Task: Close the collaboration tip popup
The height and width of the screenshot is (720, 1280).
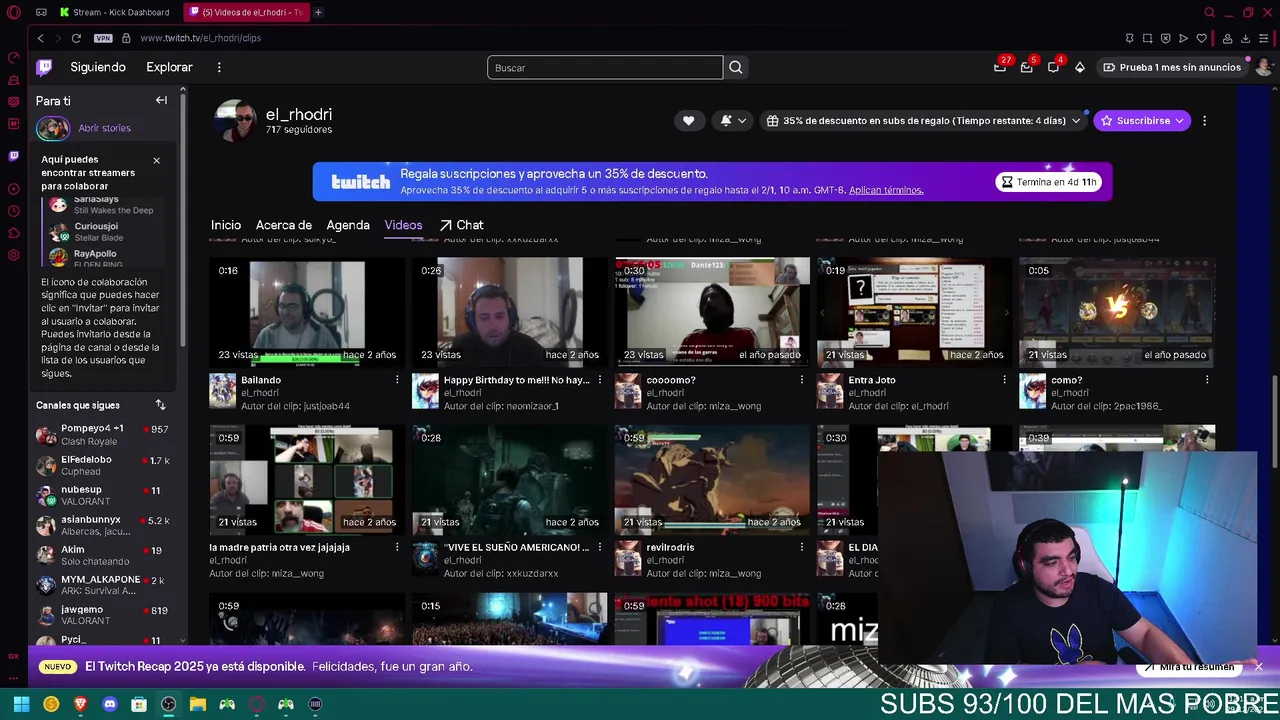Action: tap(156, 160)
